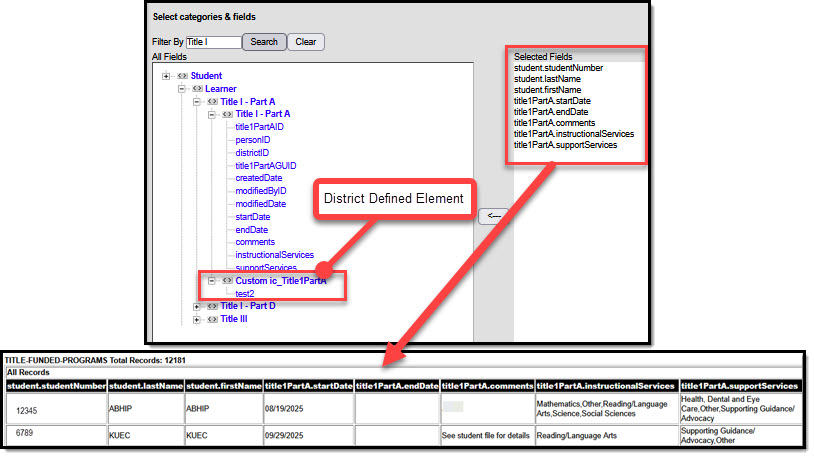814x457 pixels.
Task: Click the student.lastName column header
Action: pos(146,386)
